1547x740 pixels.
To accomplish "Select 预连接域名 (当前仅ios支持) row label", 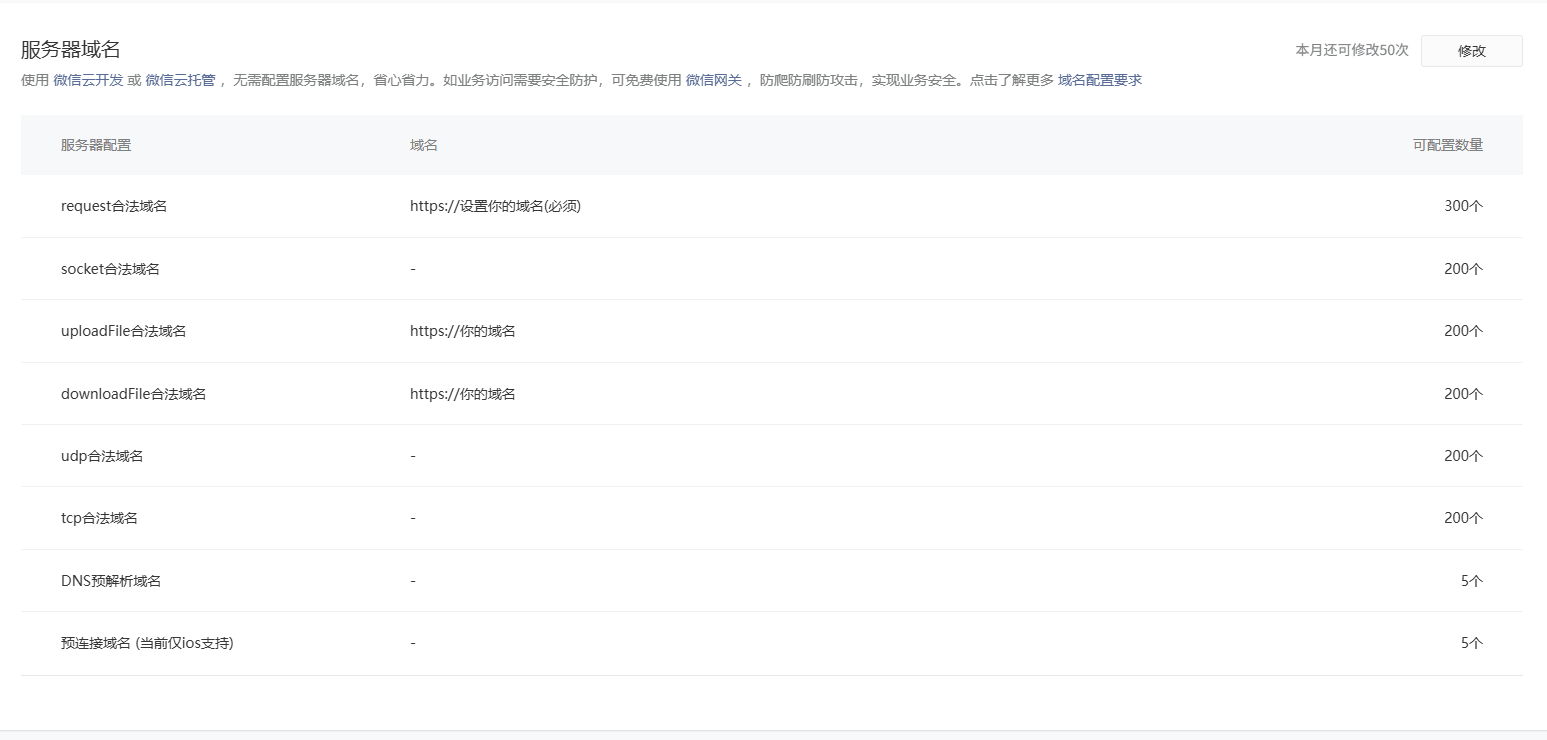I will [147, 643].
